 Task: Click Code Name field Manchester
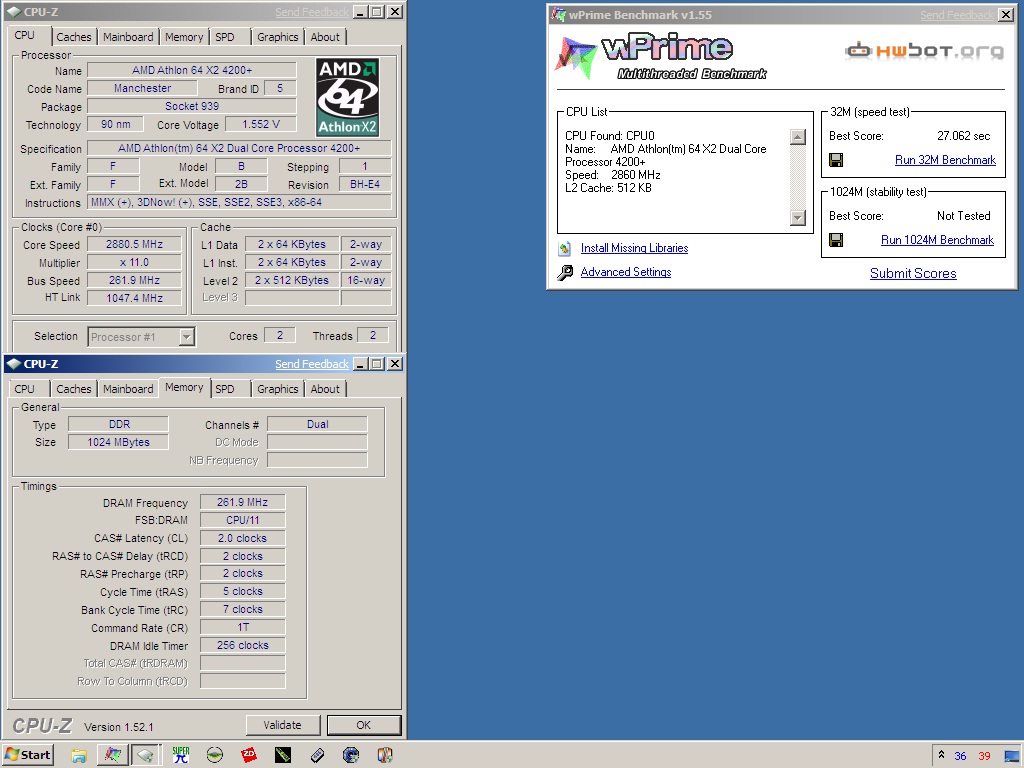click(x=142, y=88)
